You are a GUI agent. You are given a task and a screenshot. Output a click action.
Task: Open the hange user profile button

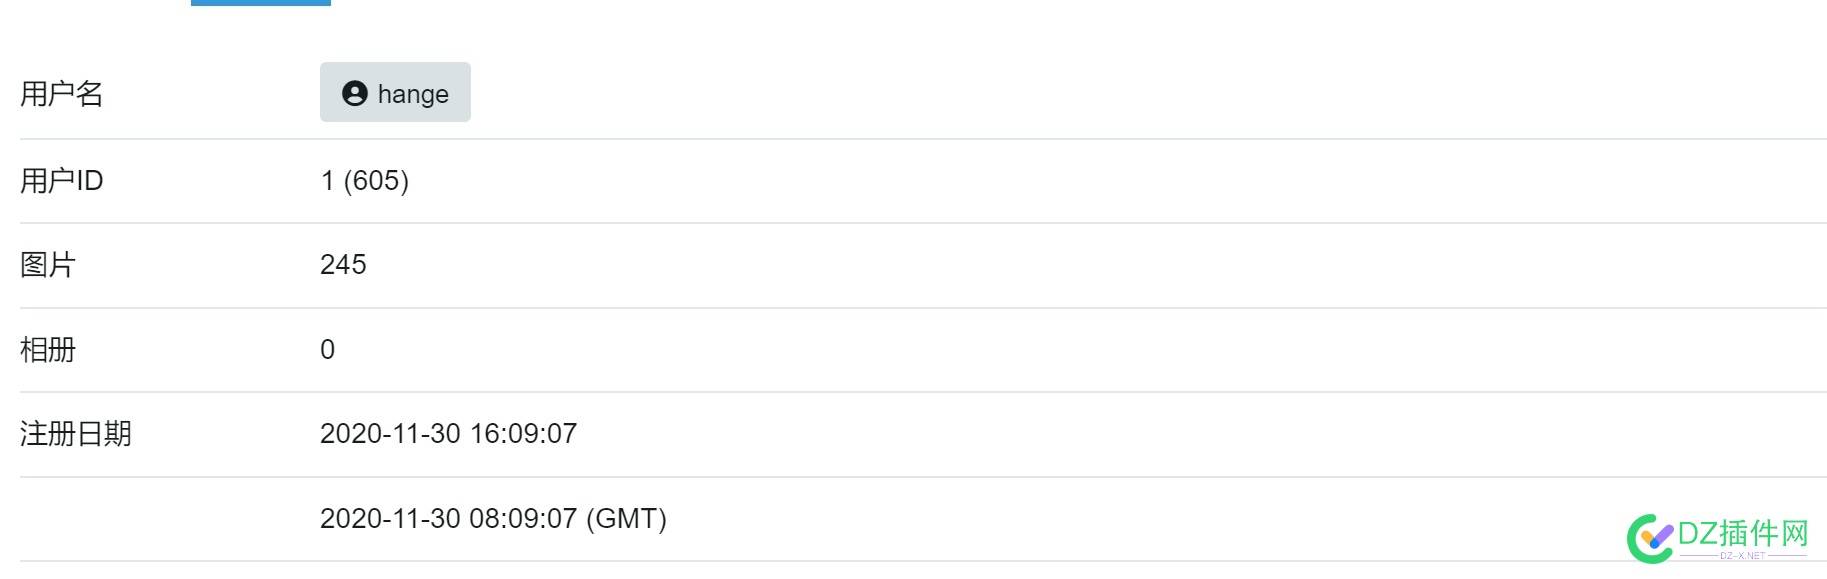click(x=395, y=92)
